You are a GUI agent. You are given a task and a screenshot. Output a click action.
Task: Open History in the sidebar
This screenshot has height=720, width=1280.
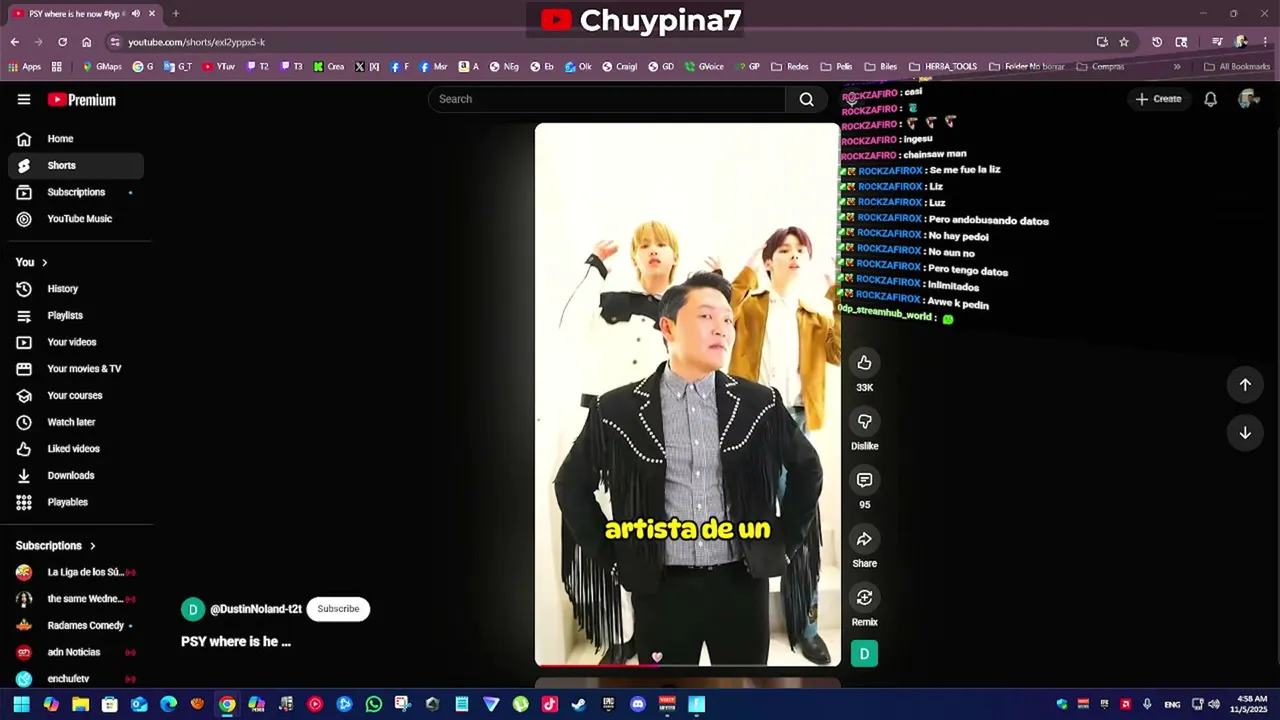pos(76,289)
